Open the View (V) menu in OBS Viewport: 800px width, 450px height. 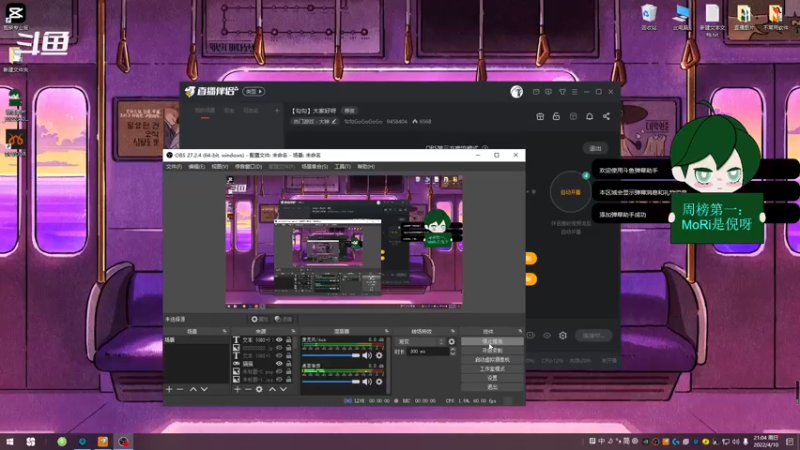coord(220,167)
